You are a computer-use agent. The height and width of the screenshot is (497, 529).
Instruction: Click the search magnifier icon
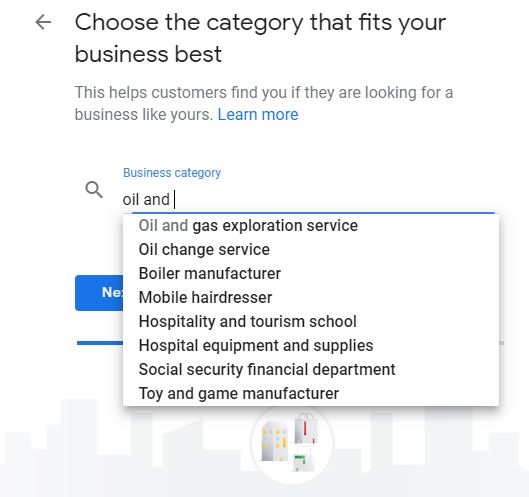click(94, 190)
